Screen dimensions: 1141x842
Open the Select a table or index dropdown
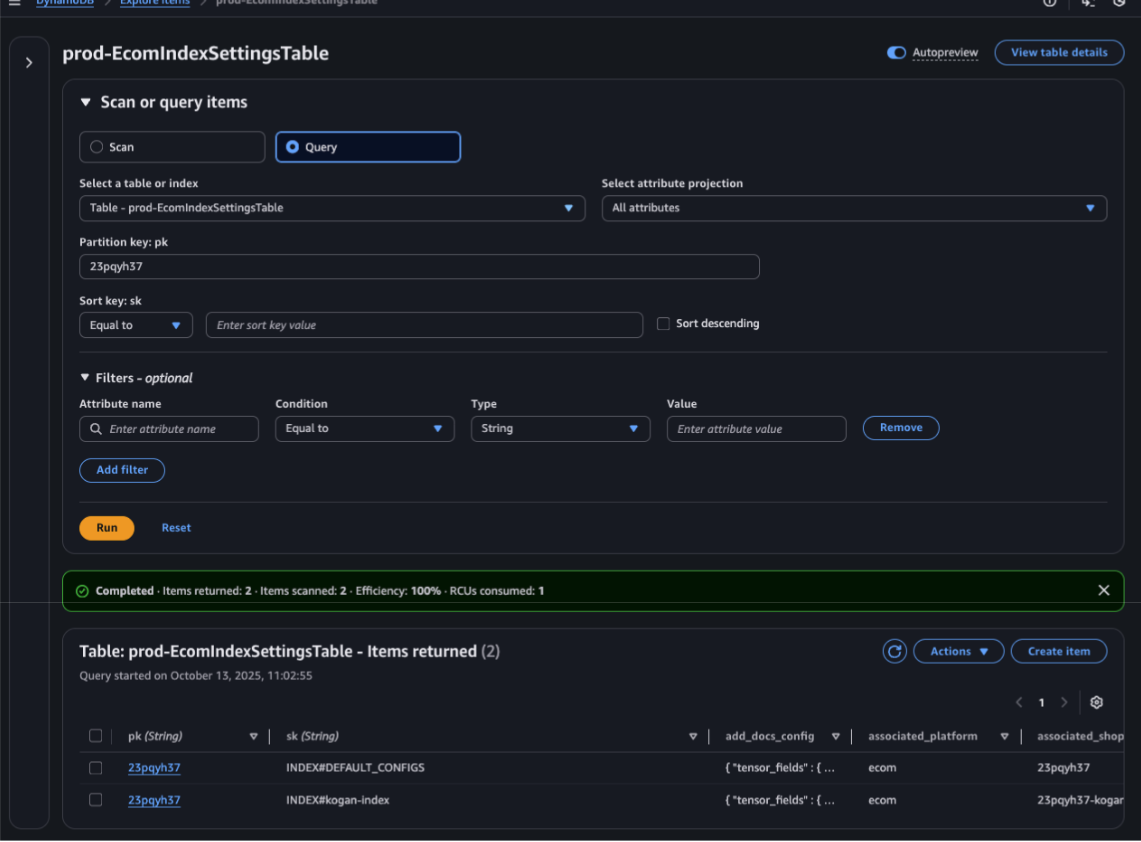click(x=331, y=208)
